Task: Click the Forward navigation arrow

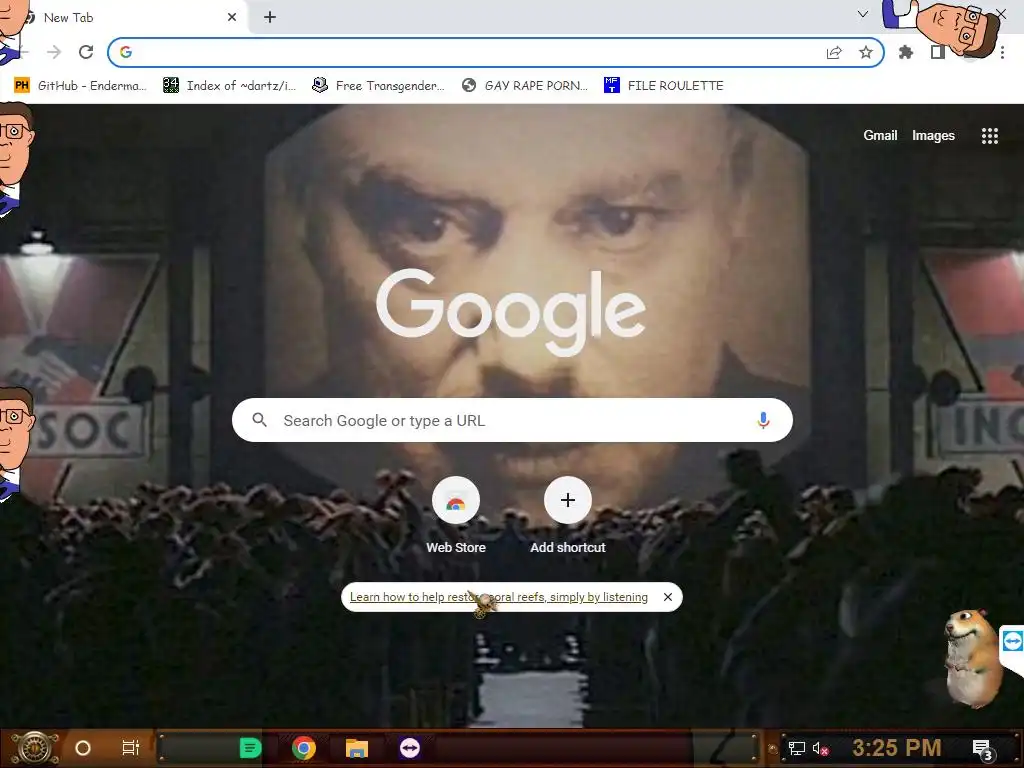Action: pyautogui.click(x=54, y=52)
